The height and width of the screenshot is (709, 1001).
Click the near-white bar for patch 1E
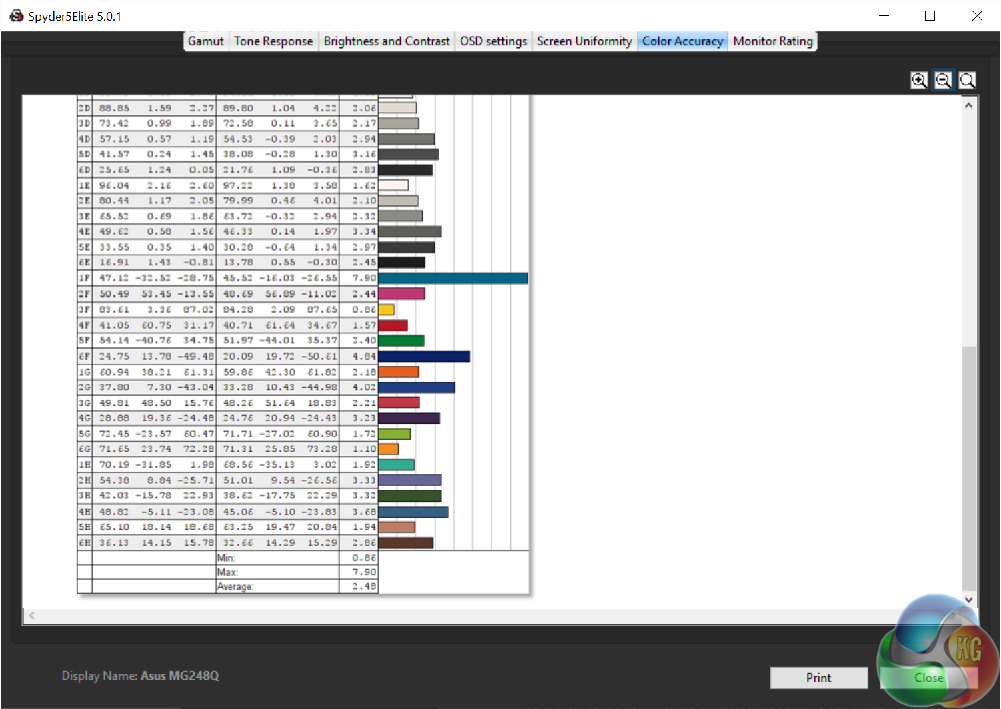[x=393, y=185]
